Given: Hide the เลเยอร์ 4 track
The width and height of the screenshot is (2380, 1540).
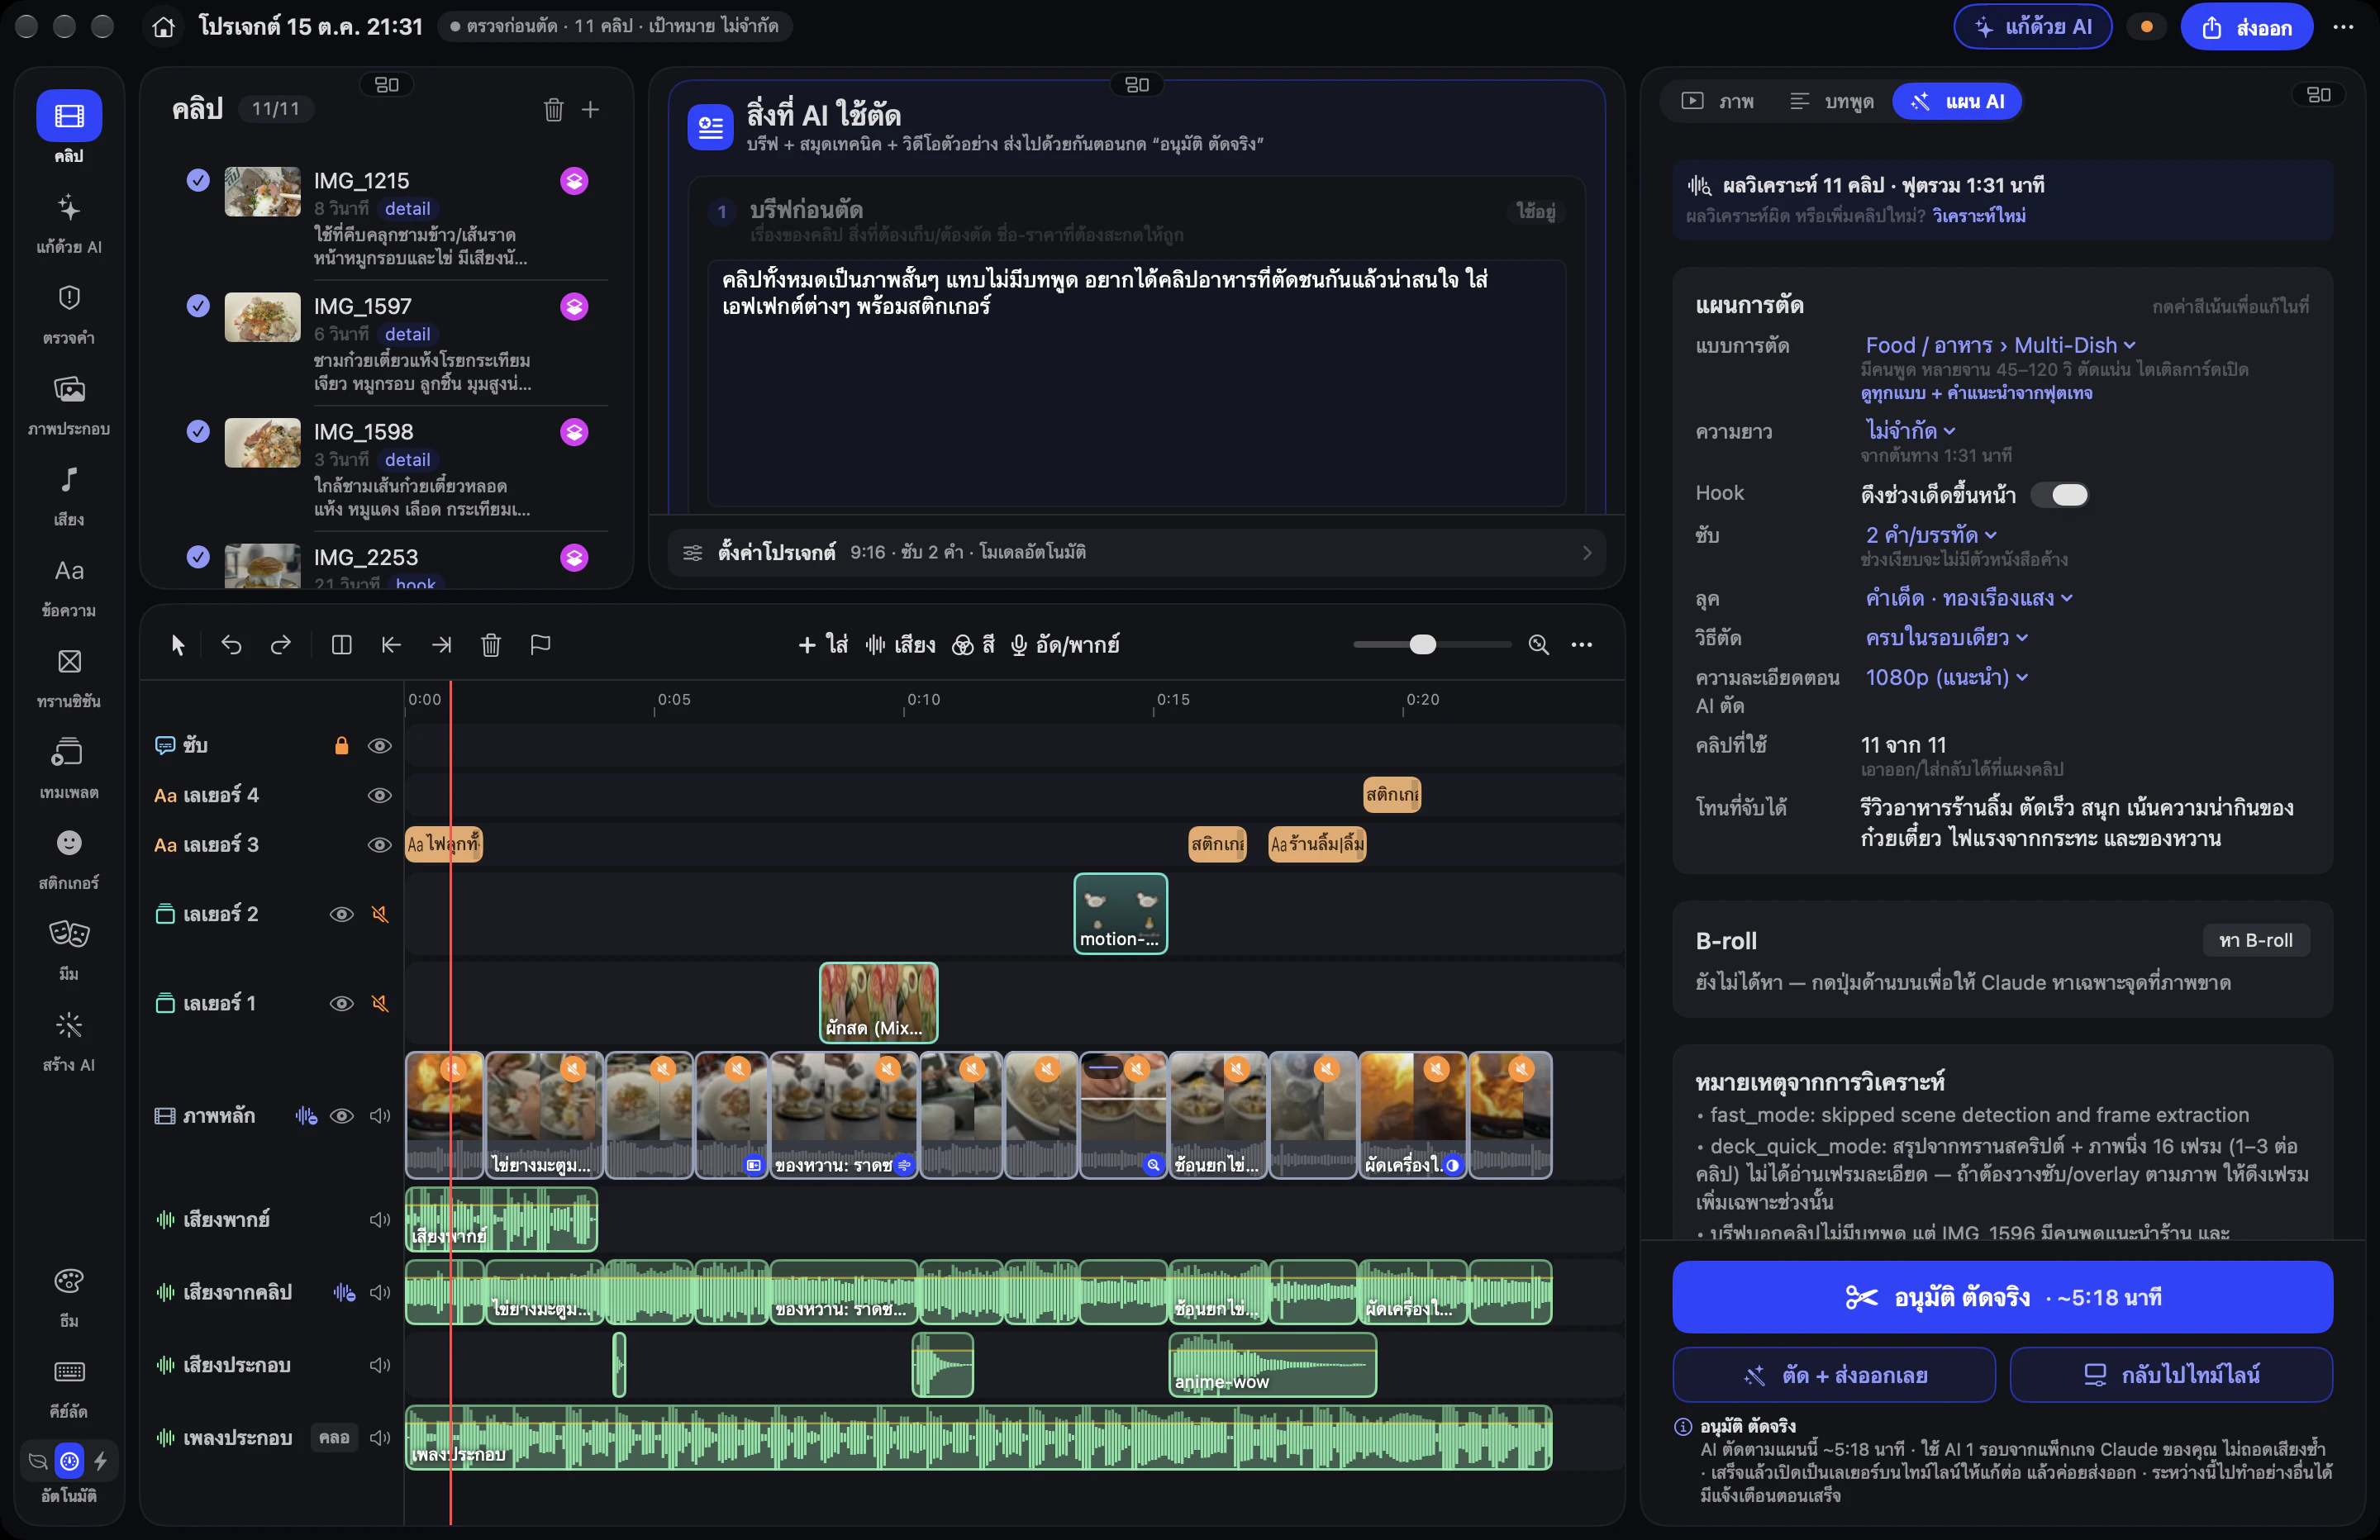Looking at the screenshot, I should 379,796.
